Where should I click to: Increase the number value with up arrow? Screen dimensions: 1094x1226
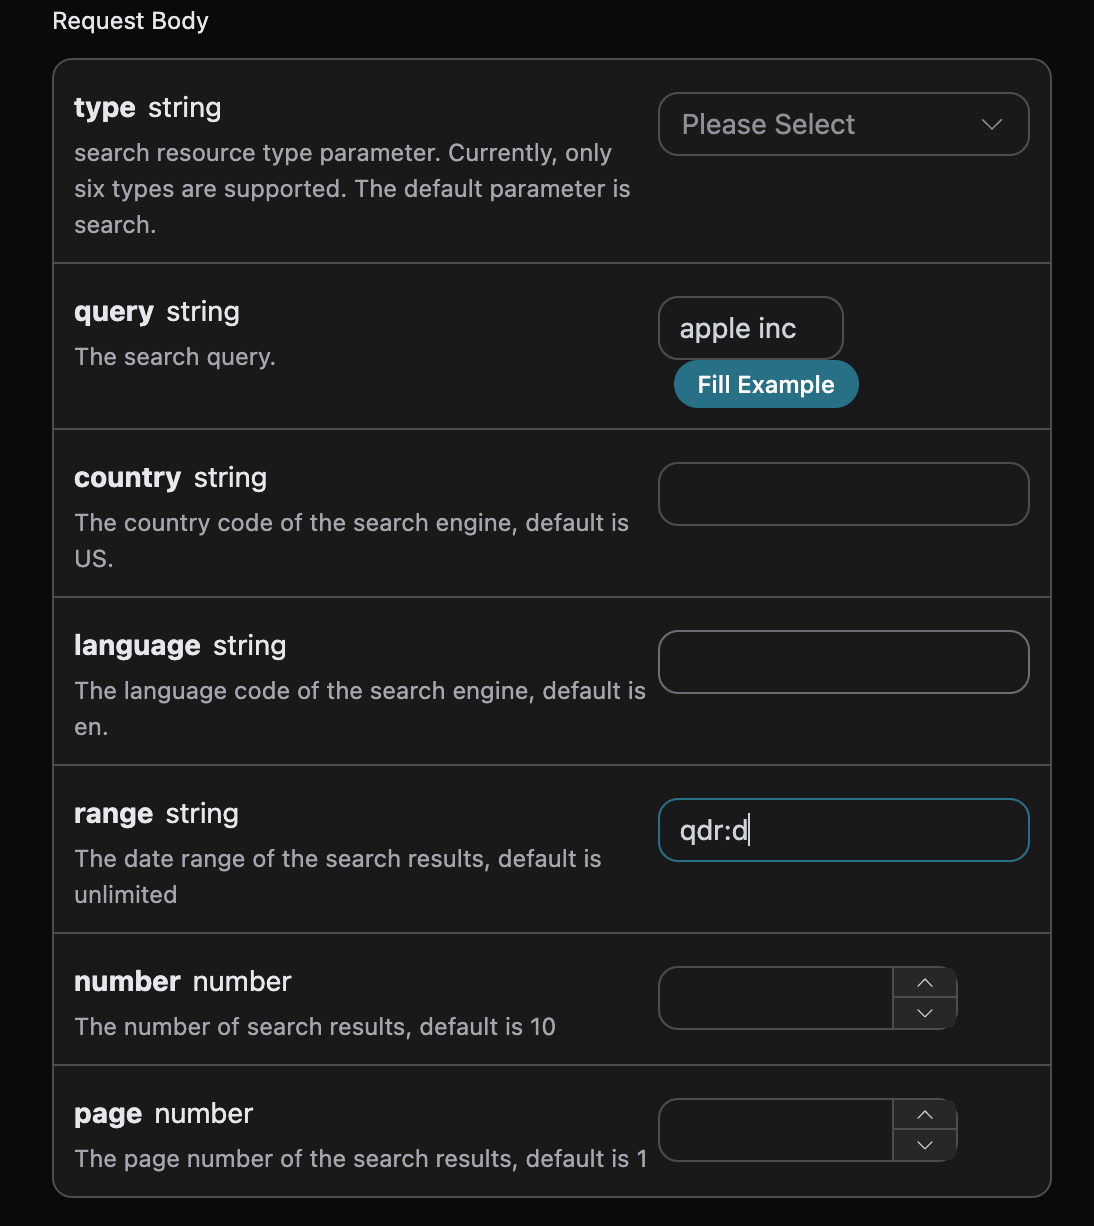click(x=925, y=983)
